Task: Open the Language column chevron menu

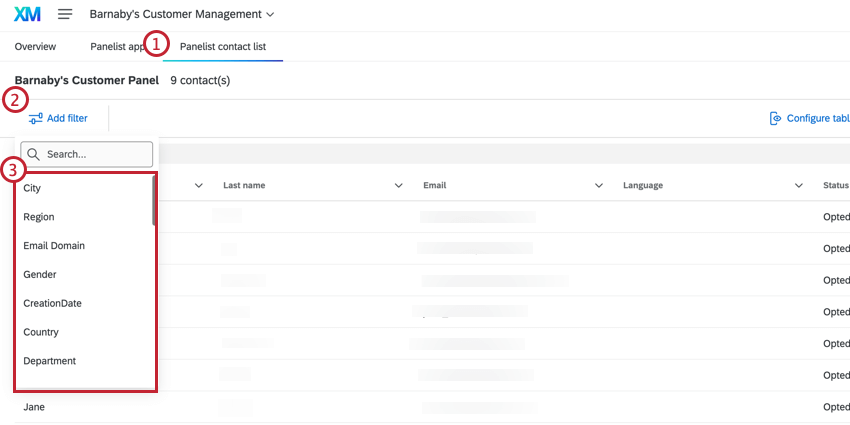Action: coord(799,185)
